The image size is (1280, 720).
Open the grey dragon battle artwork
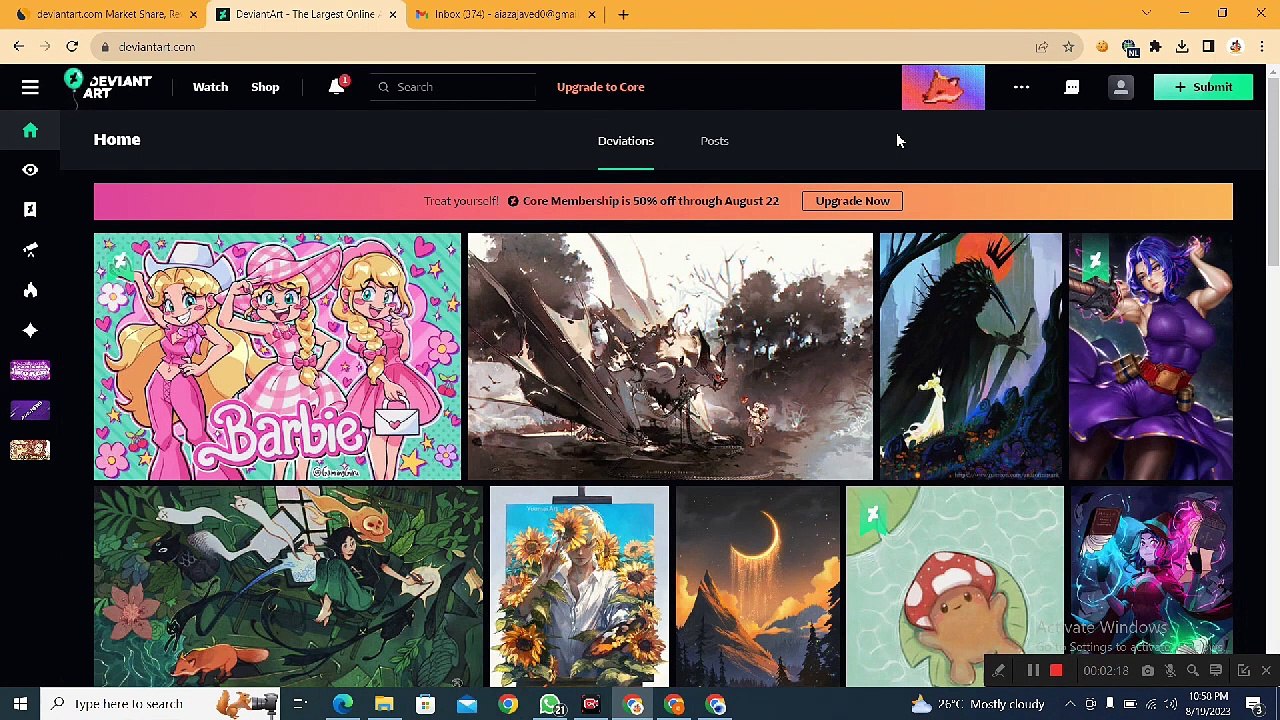pyautogui.click(x=670, y=356)
